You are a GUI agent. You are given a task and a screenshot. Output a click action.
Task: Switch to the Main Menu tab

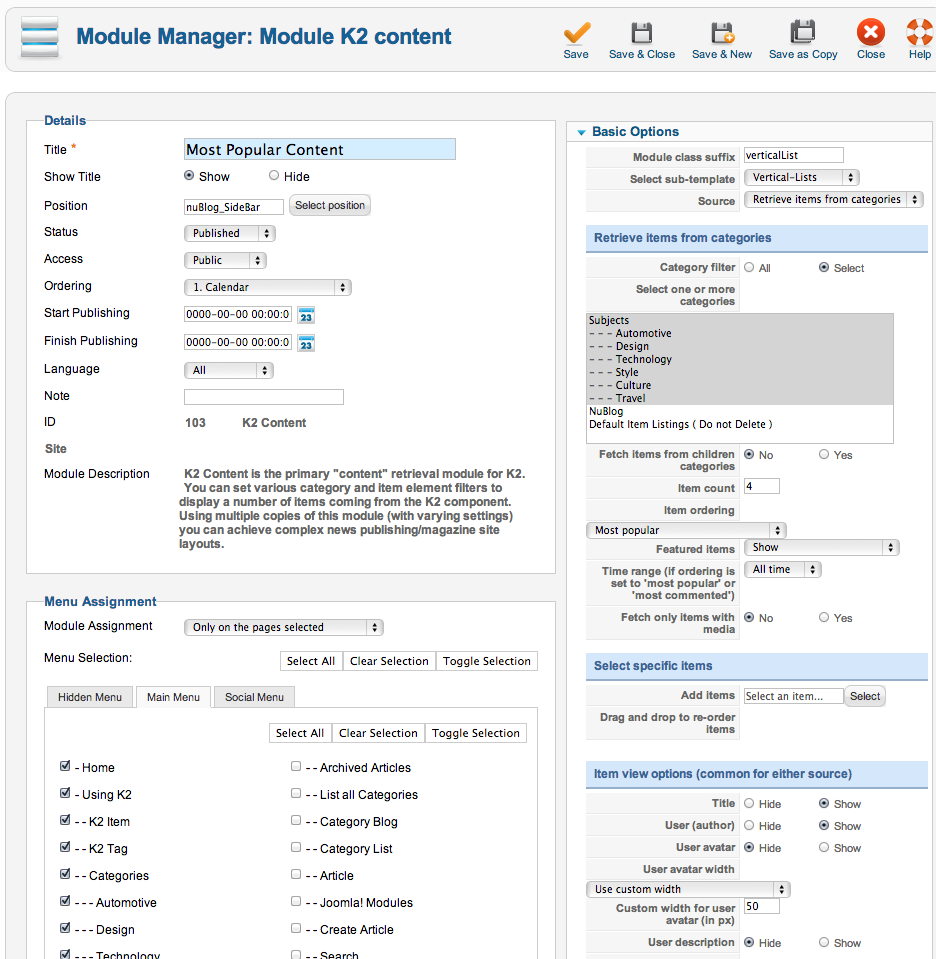point(173,697)
